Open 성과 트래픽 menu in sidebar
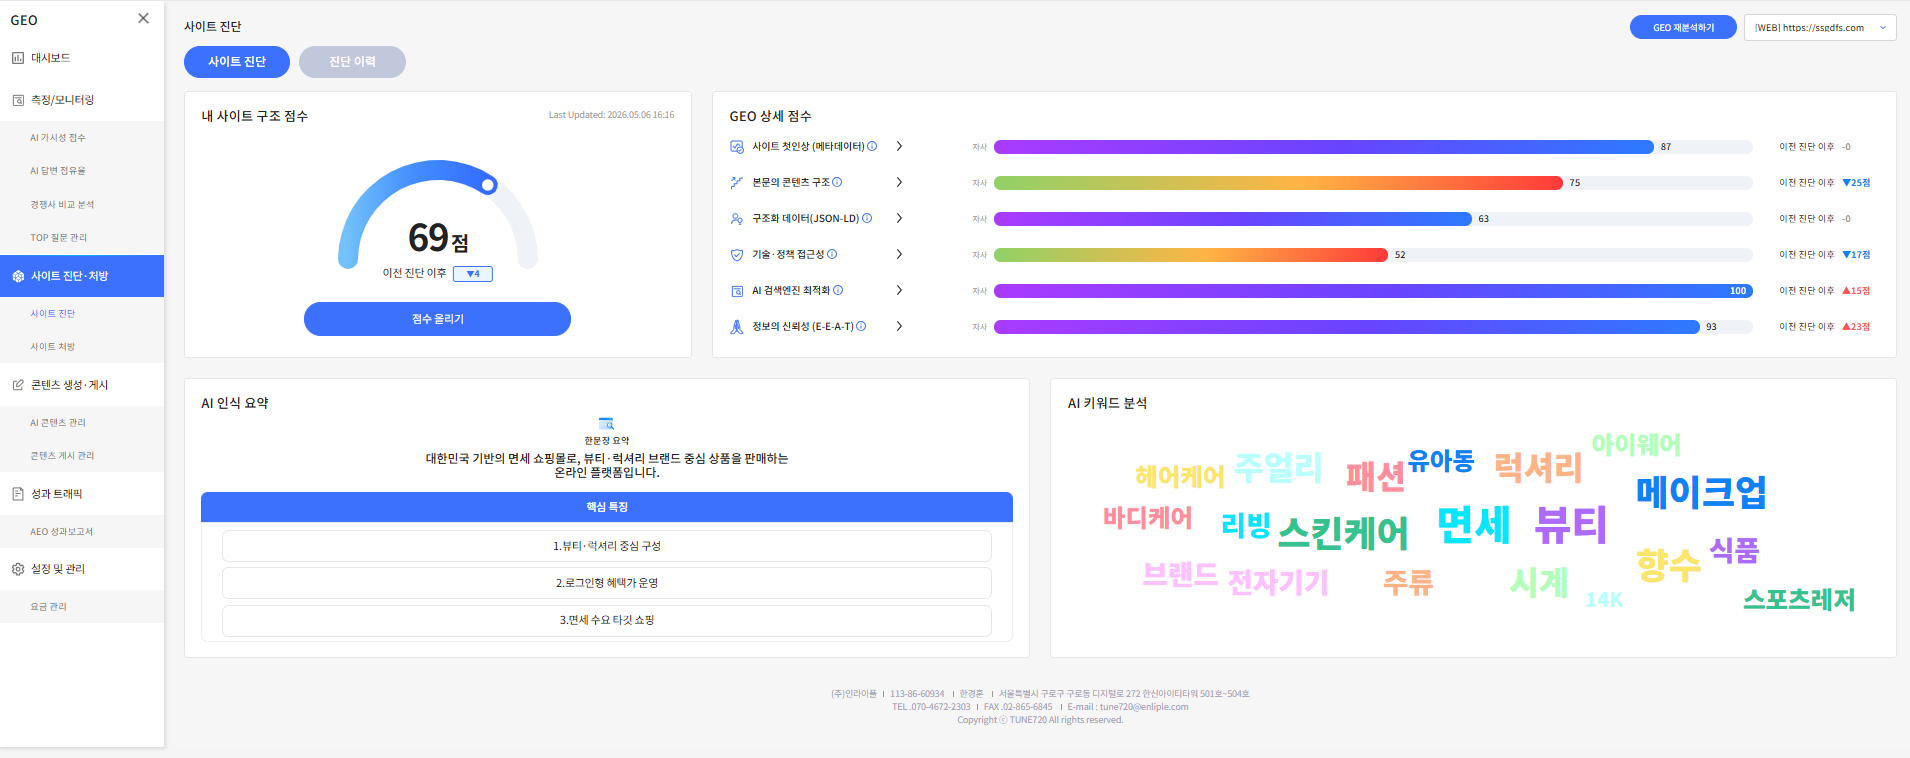The image size is (1910, 758). click(x=82, y=494)
